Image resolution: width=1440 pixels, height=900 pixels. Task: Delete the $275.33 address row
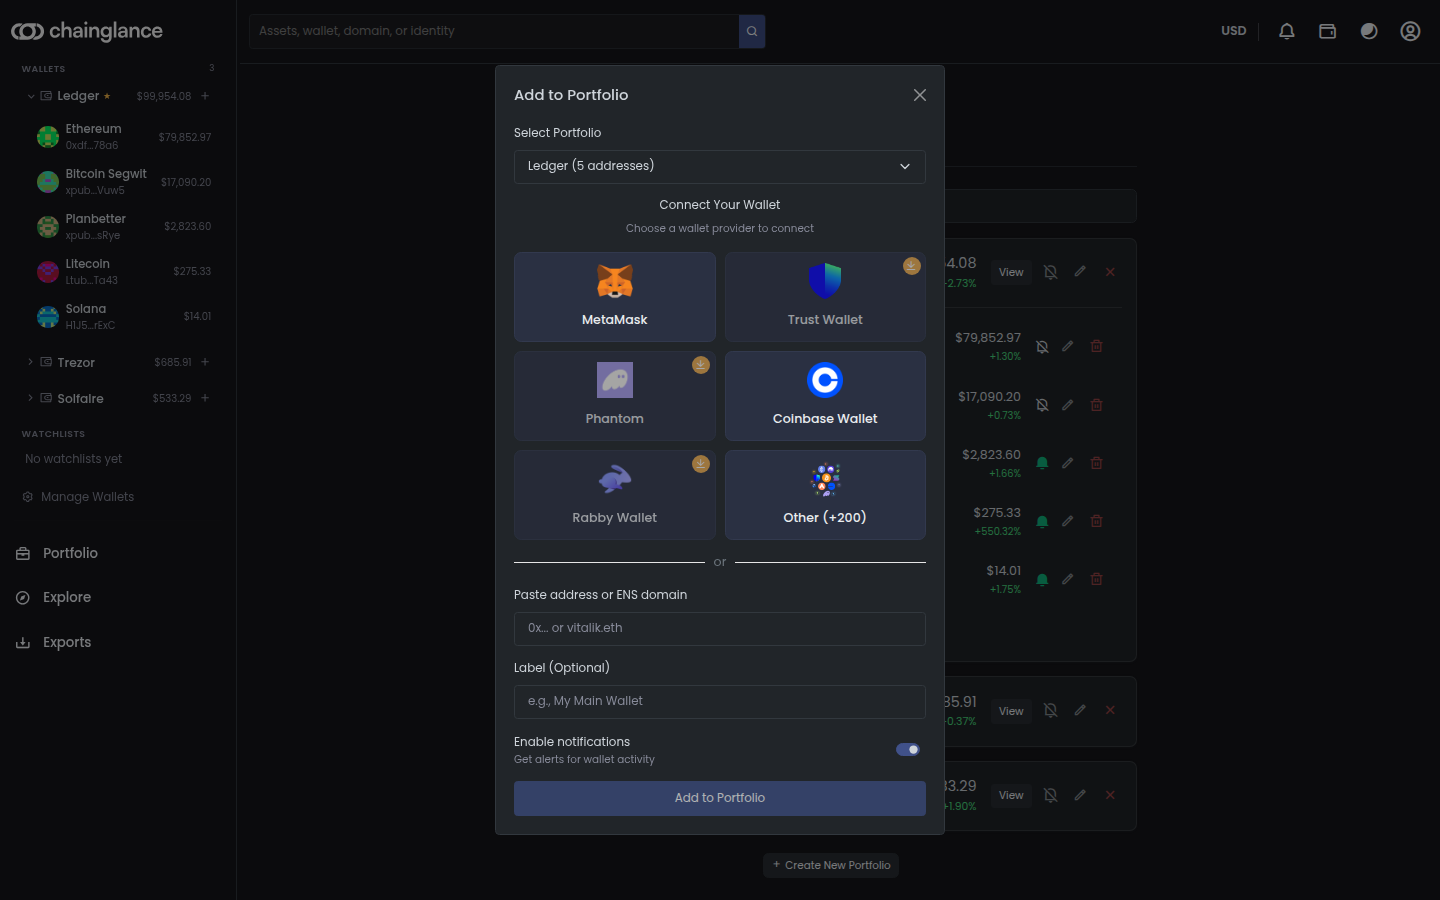1096,521
